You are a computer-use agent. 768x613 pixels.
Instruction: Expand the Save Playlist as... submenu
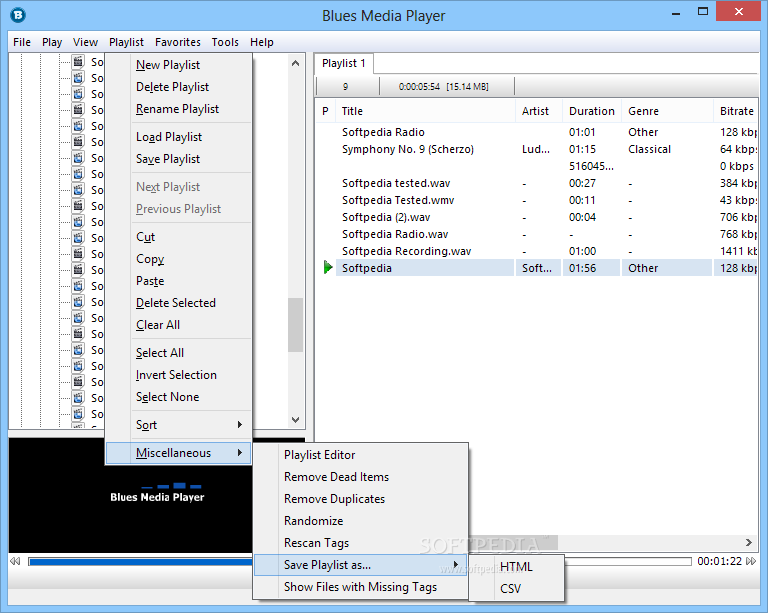click(361, 565)
